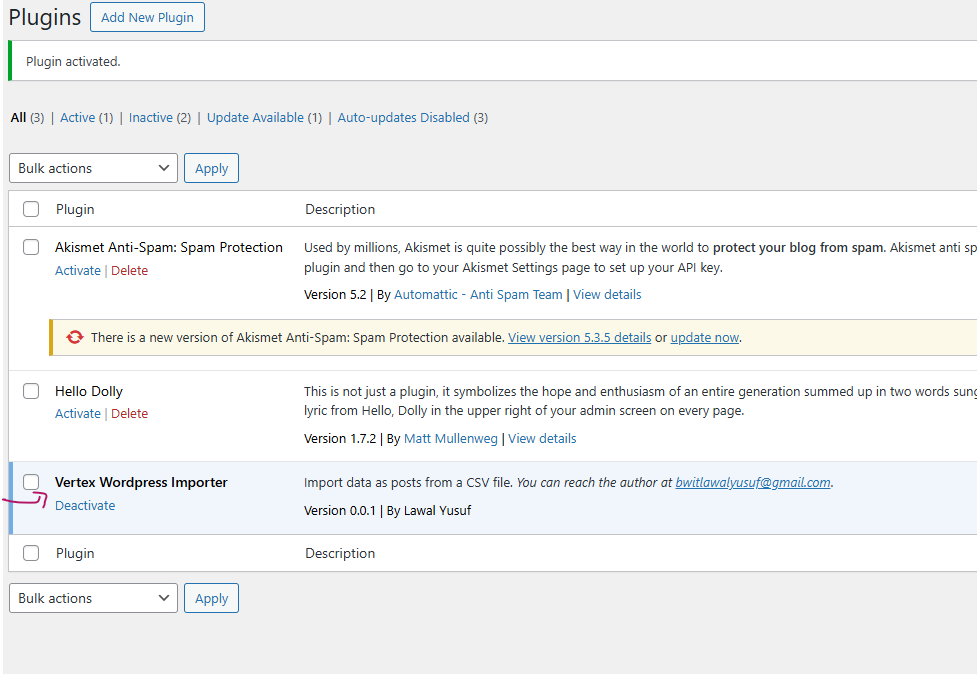Activate the Hello Dolly plugin
This screenshot has width=977, height=674.
[x=78, y=414]
